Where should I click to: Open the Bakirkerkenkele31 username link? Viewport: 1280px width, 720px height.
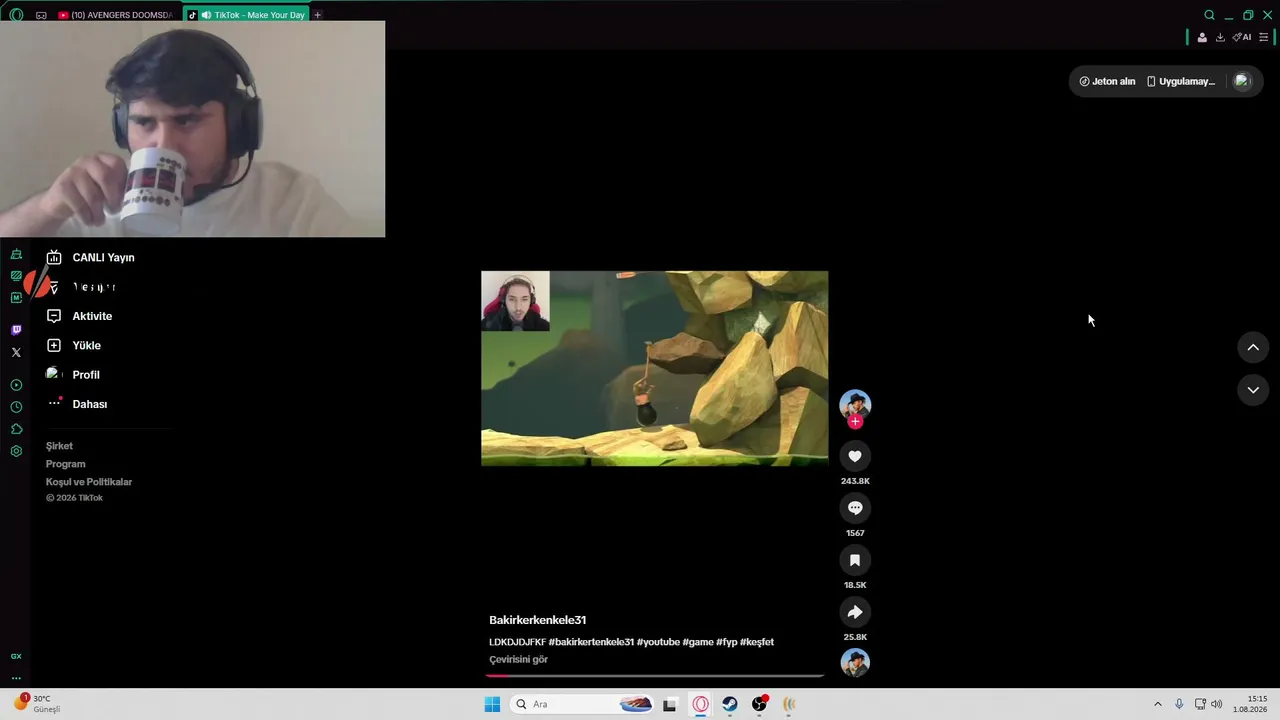(x=538, y=620)
